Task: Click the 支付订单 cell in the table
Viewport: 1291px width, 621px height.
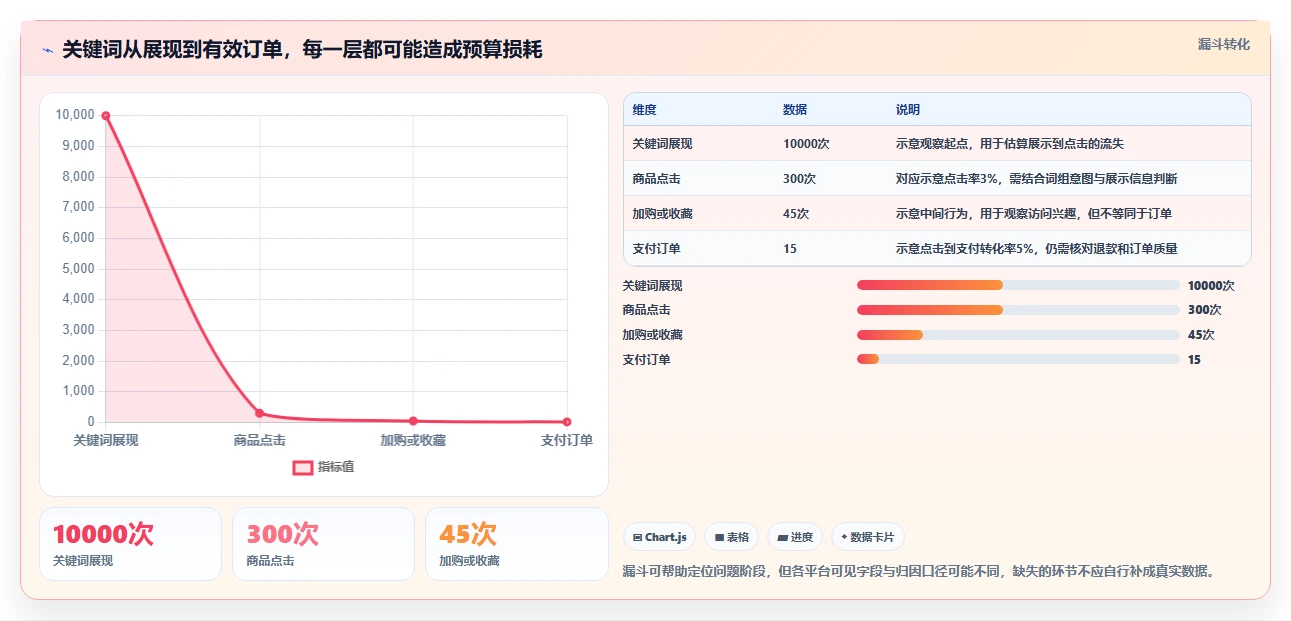Action: coord(656,249)
